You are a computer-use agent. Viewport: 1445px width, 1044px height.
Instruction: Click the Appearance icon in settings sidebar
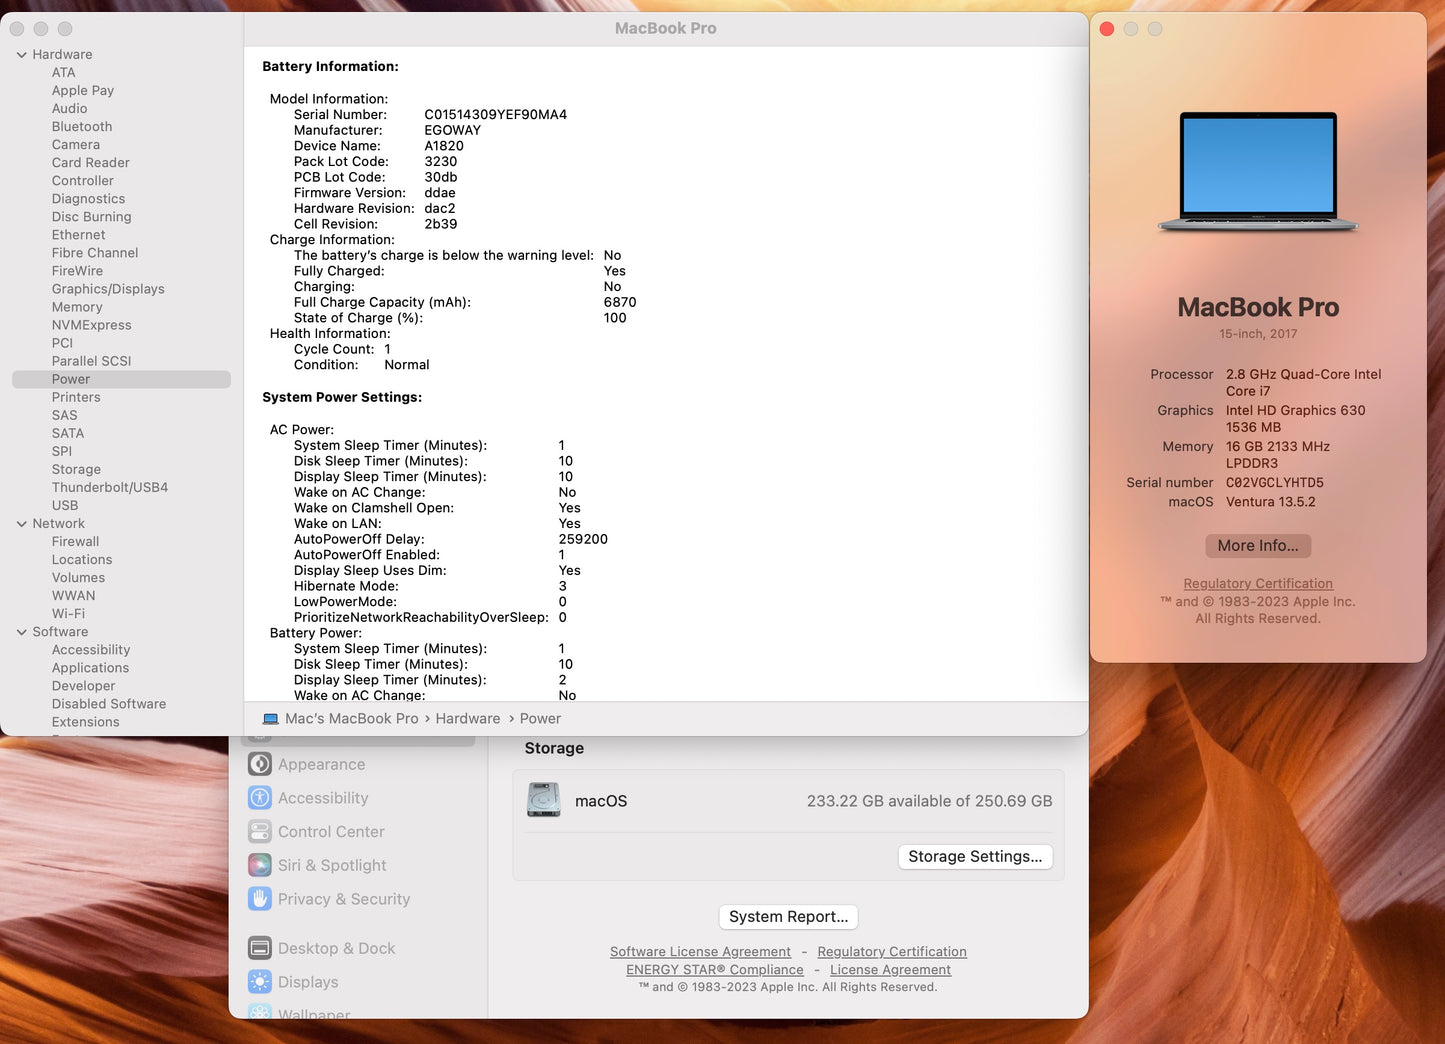(260, 764)
